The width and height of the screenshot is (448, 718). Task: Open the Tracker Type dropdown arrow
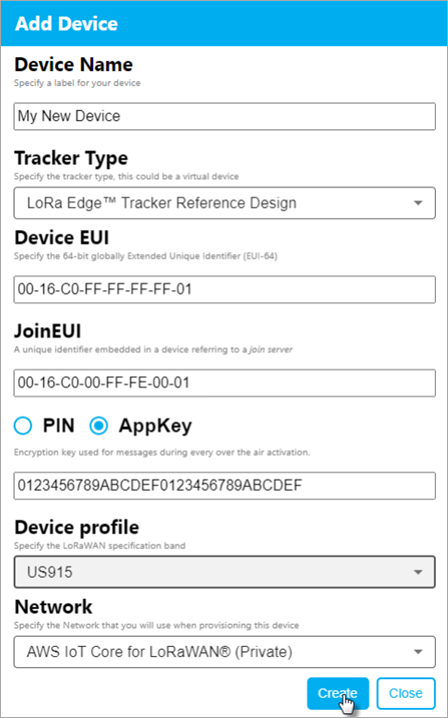(418, 203)
